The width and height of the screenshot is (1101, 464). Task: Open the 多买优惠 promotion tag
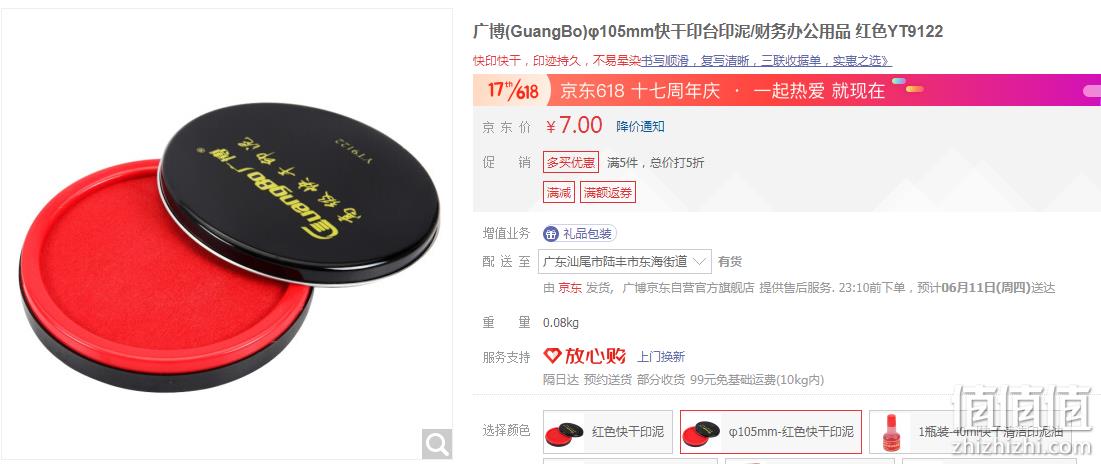click(x=570, y=162)
